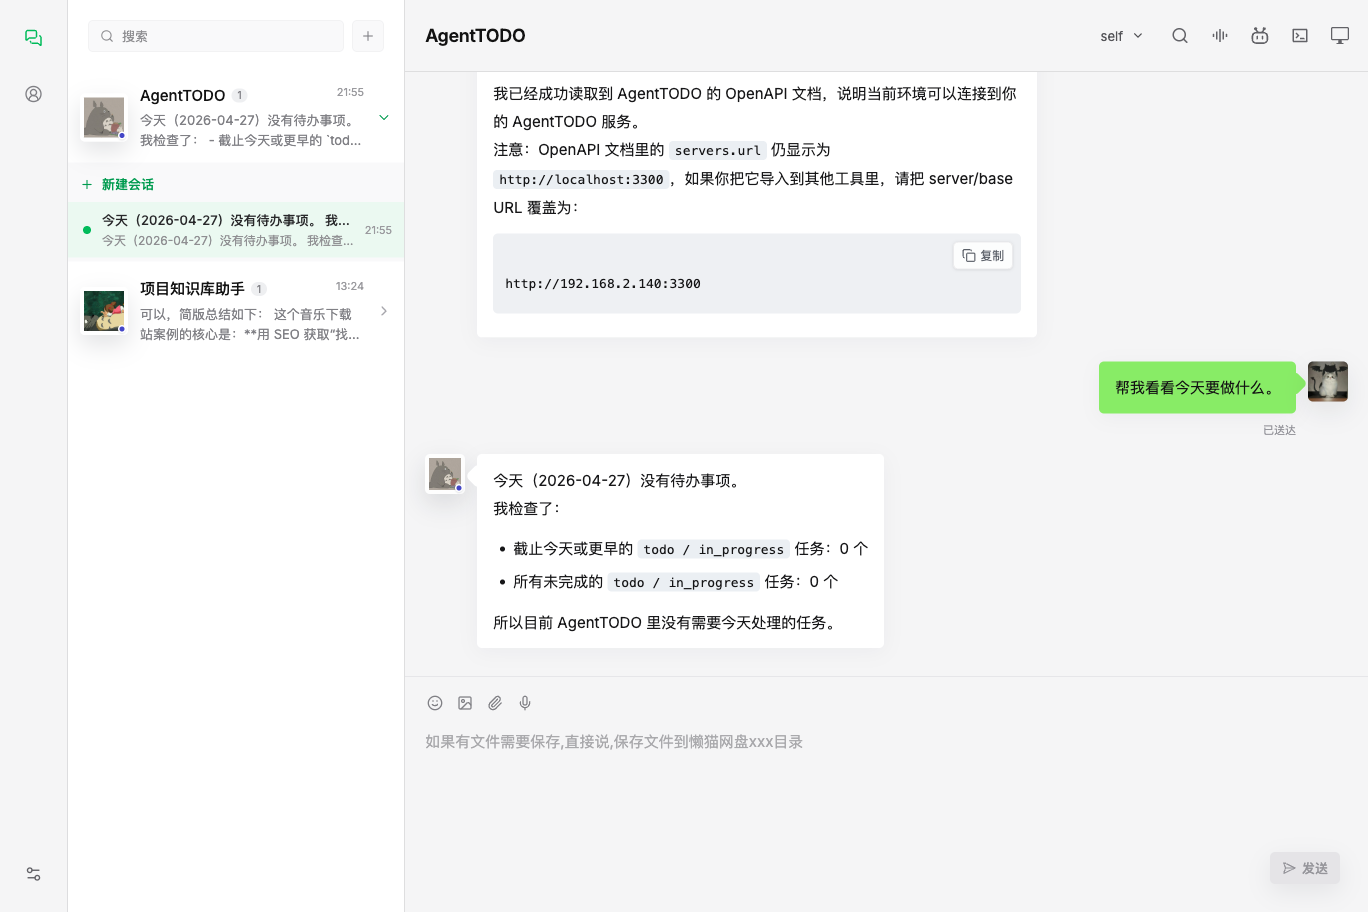The image size is (1368, 912).
Task: Open the emoji picker
Action: (435, 703)
